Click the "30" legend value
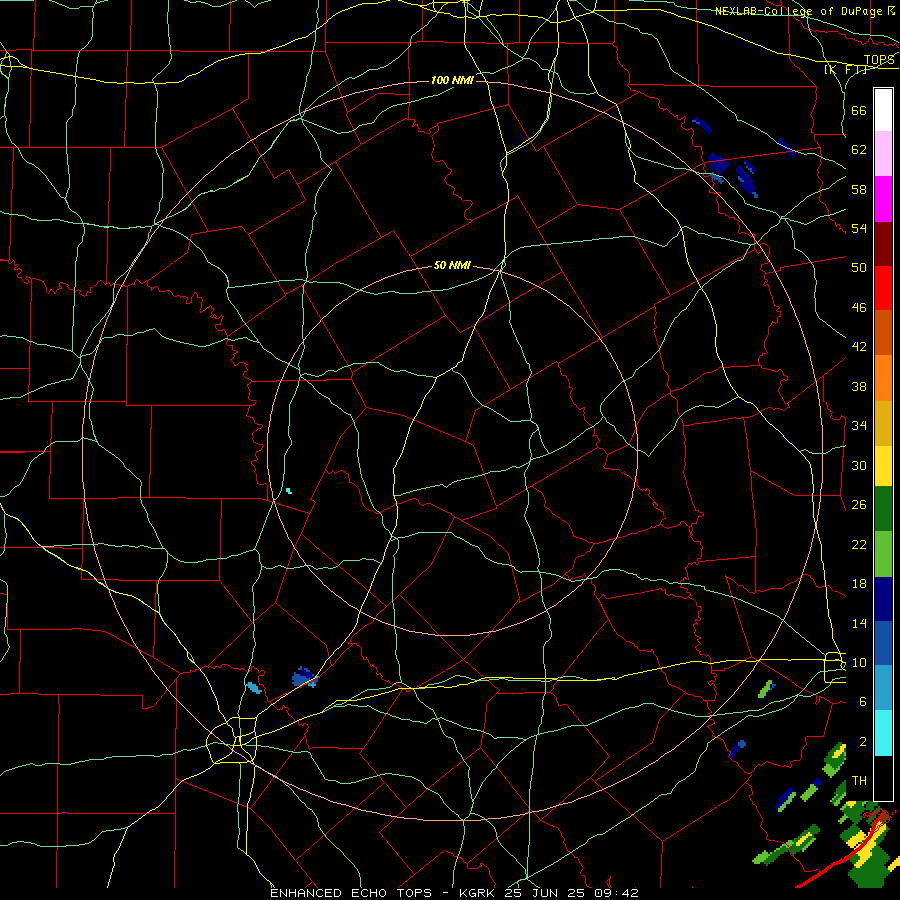The image size is (900, 900). click(859, 465)
